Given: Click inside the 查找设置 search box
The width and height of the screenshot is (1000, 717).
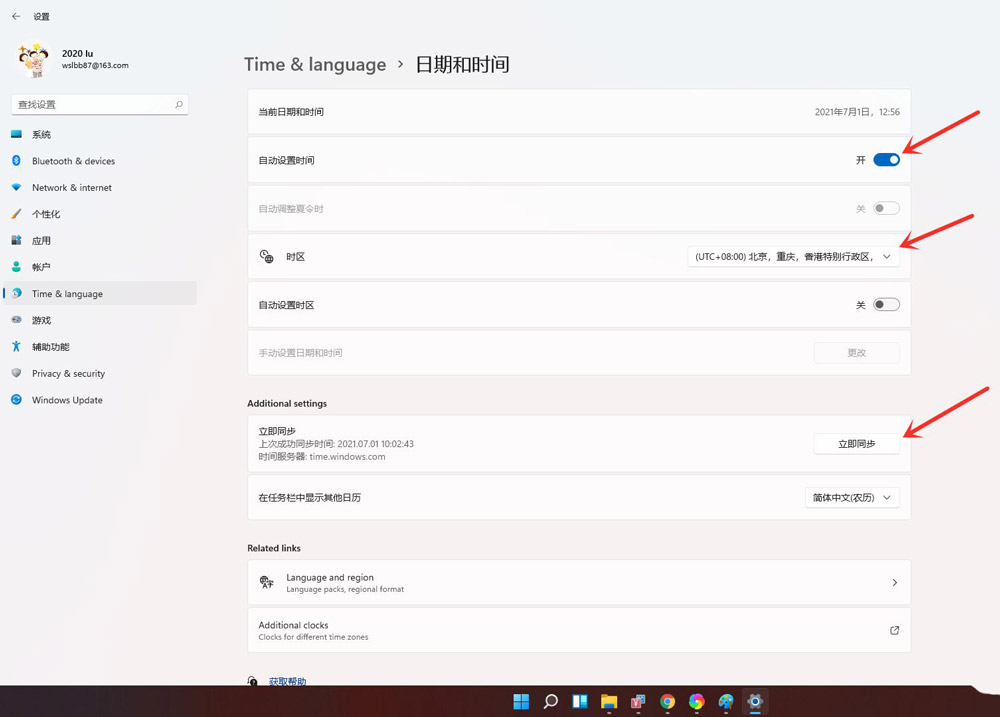Looking at the screenshot, I should tap(100, 104).
